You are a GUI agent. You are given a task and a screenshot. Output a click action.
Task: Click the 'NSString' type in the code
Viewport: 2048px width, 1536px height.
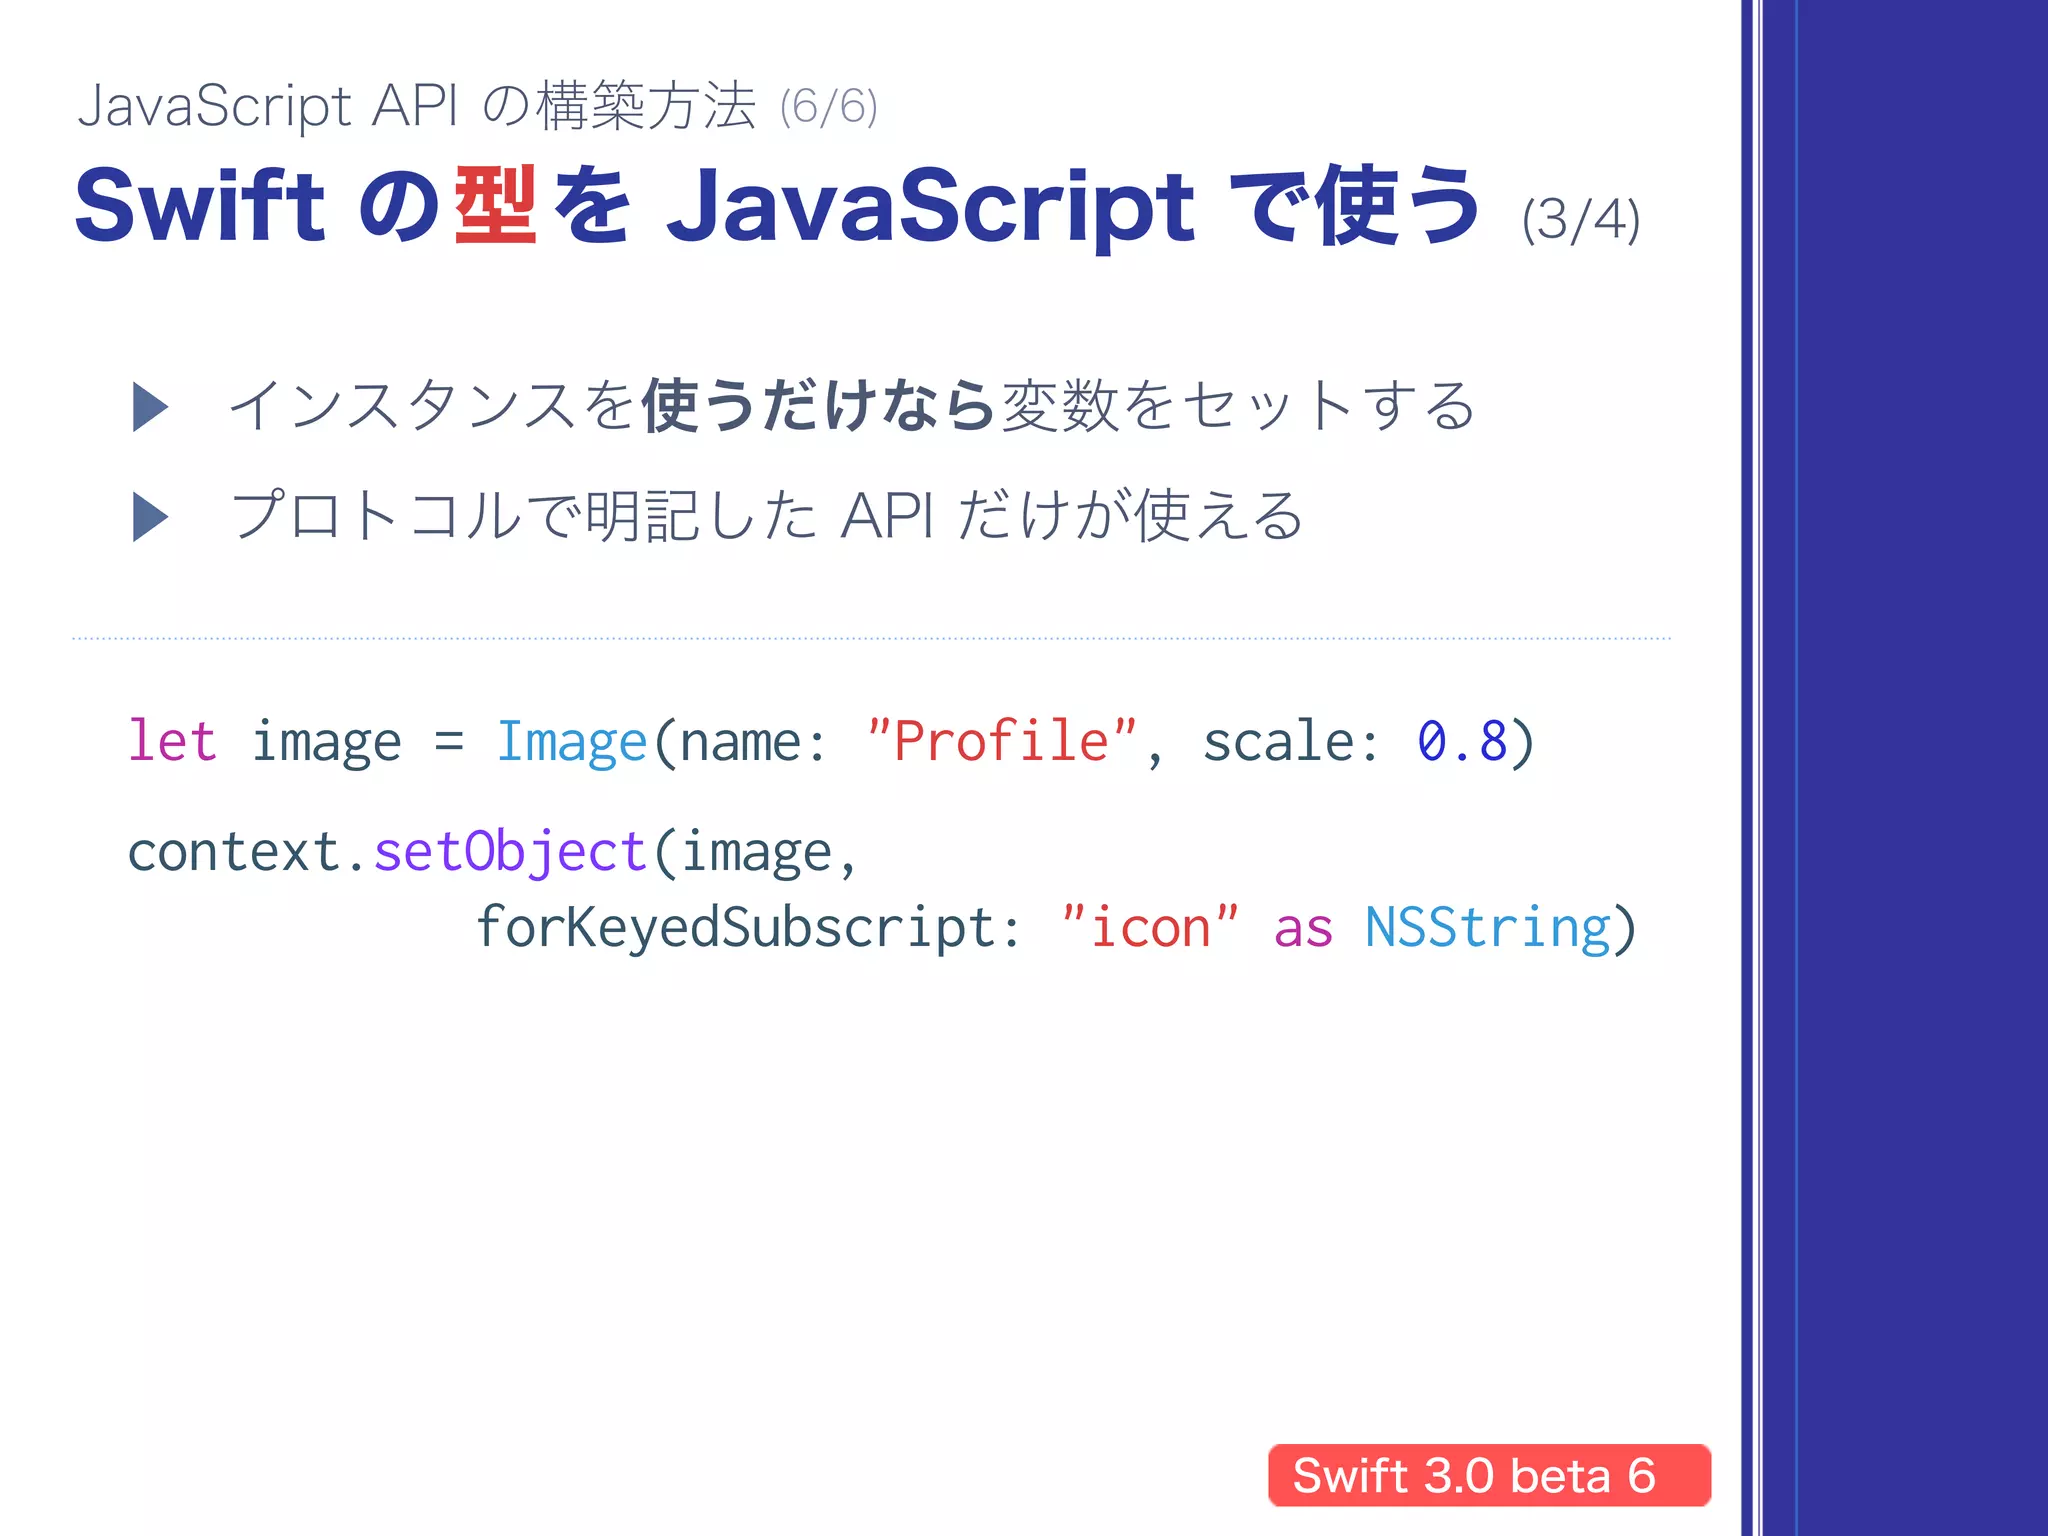[1488, 929]
